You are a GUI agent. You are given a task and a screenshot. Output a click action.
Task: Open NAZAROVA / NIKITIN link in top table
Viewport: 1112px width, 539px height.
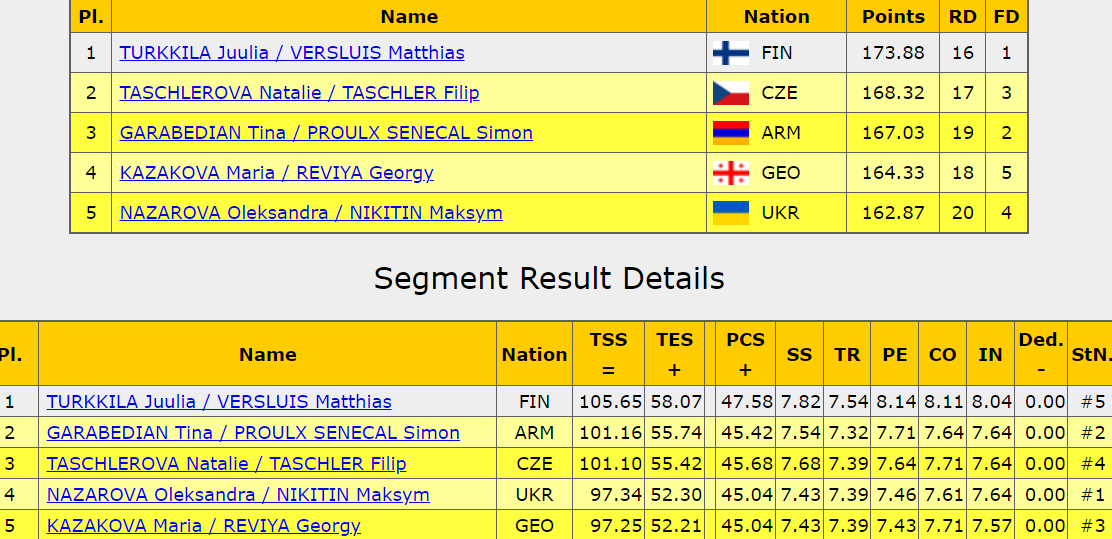coord(311,213)
